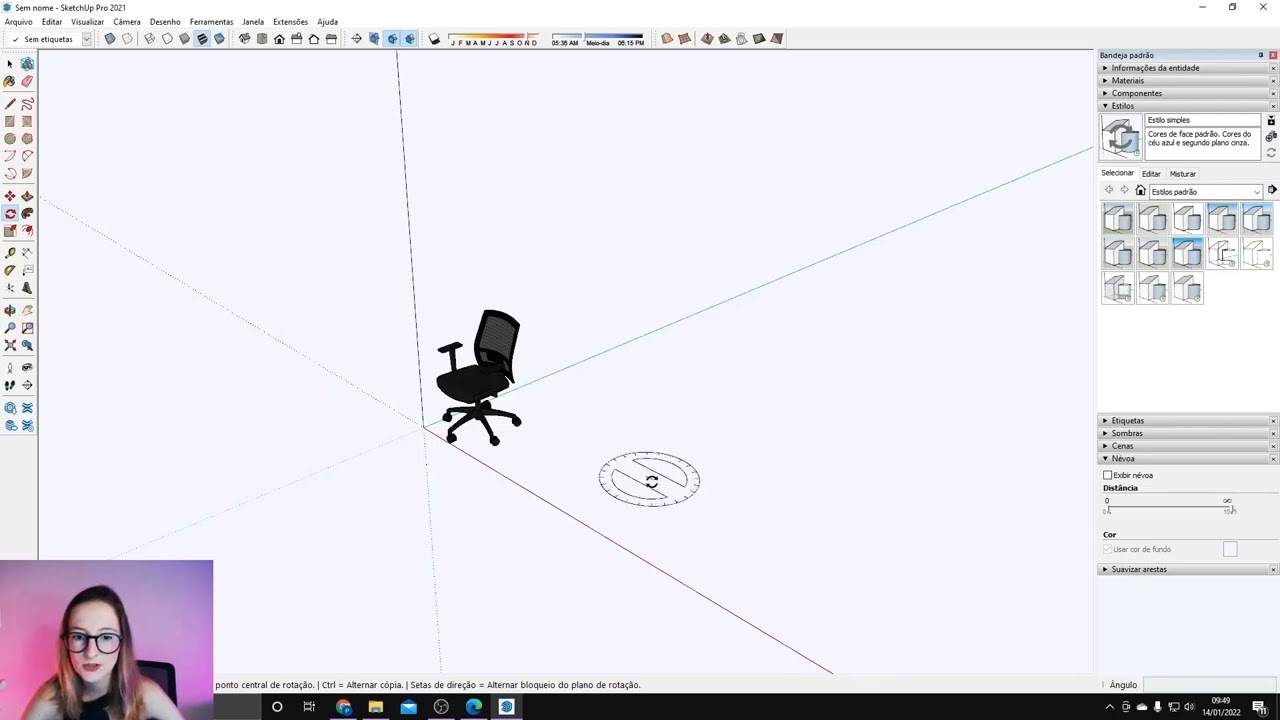This screenshot has width=1280, height=720.
Task: Select the Protractor tool
Action: [10, 270]
